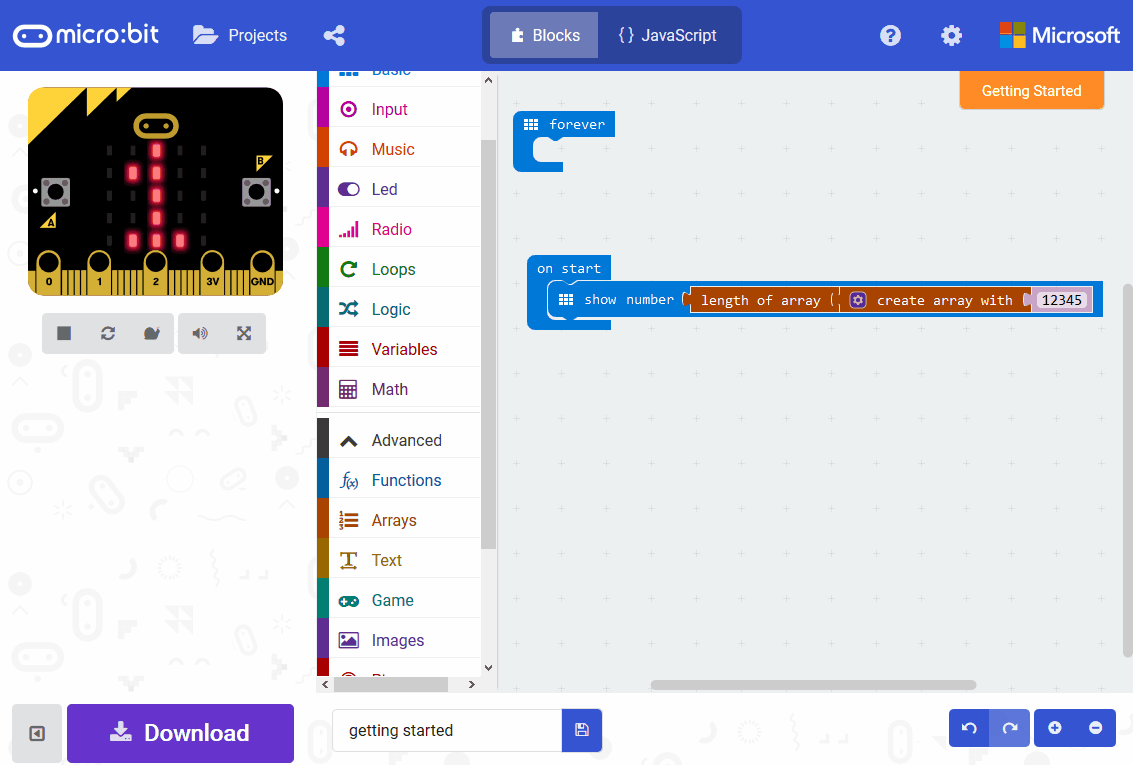
Task: Open the Input category
Action: click(x=399, y=109)
